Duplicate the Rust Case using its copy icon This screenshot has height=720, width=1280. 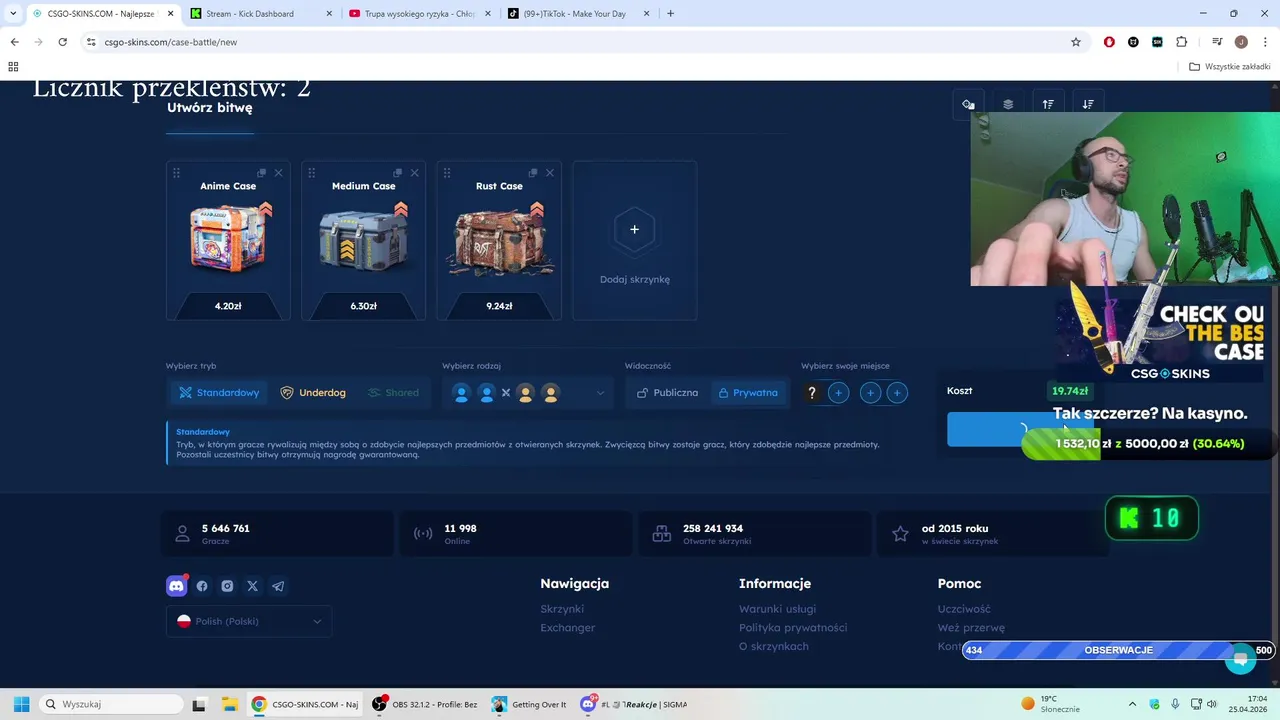click(533, 173)
